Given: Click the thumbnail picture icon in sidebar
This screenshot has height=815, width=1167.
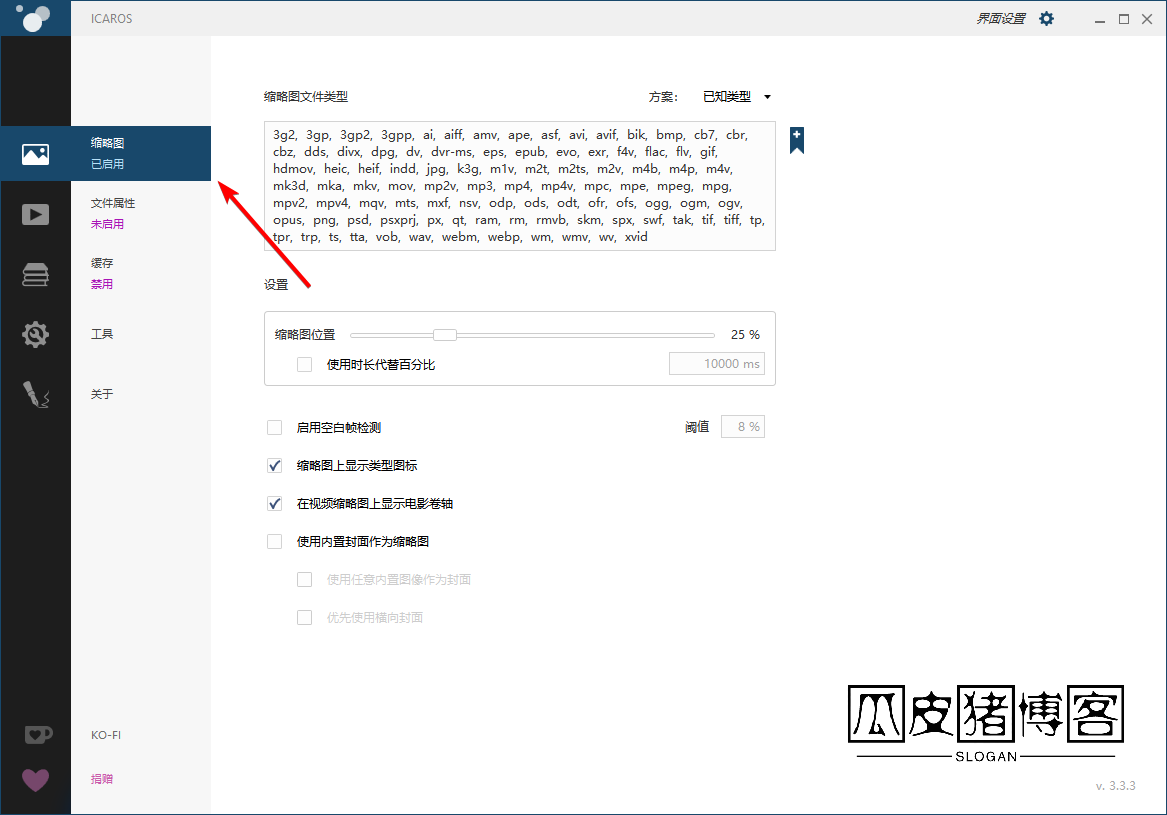Looking at the screenshot, I should 35,154.
